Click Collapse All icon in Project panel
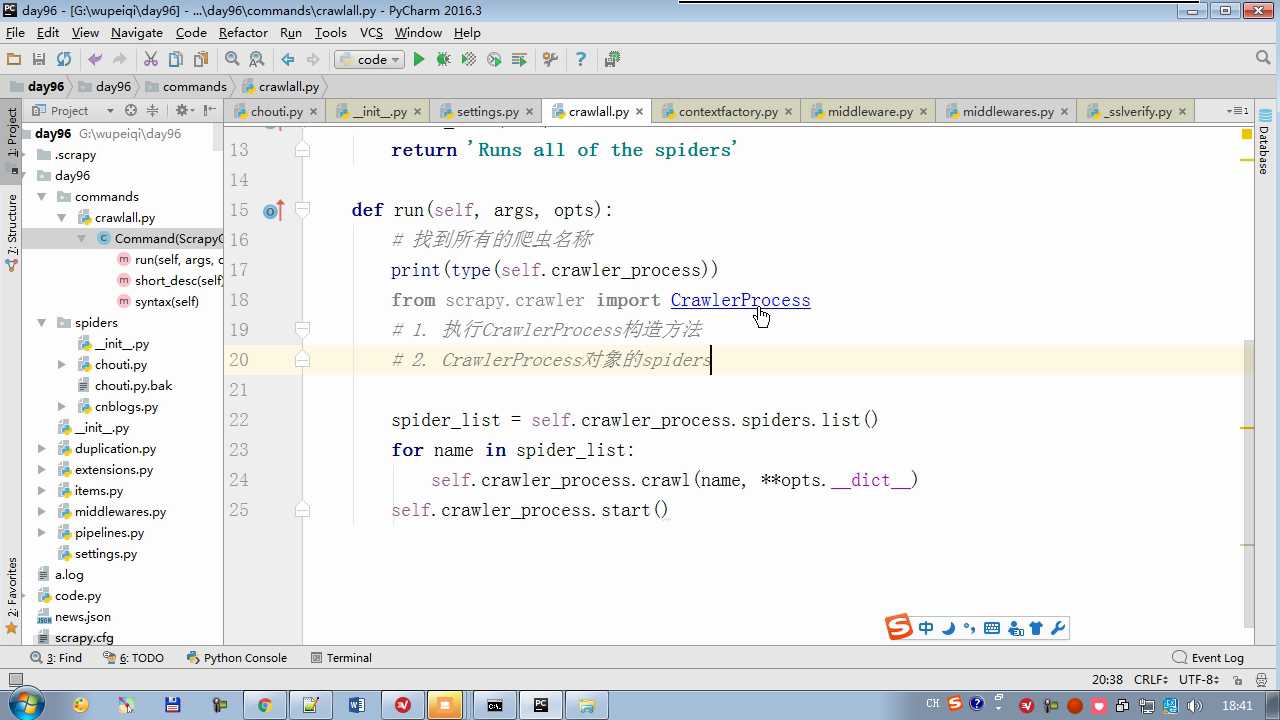This screenshot has width=1280, height=720. 153,110
